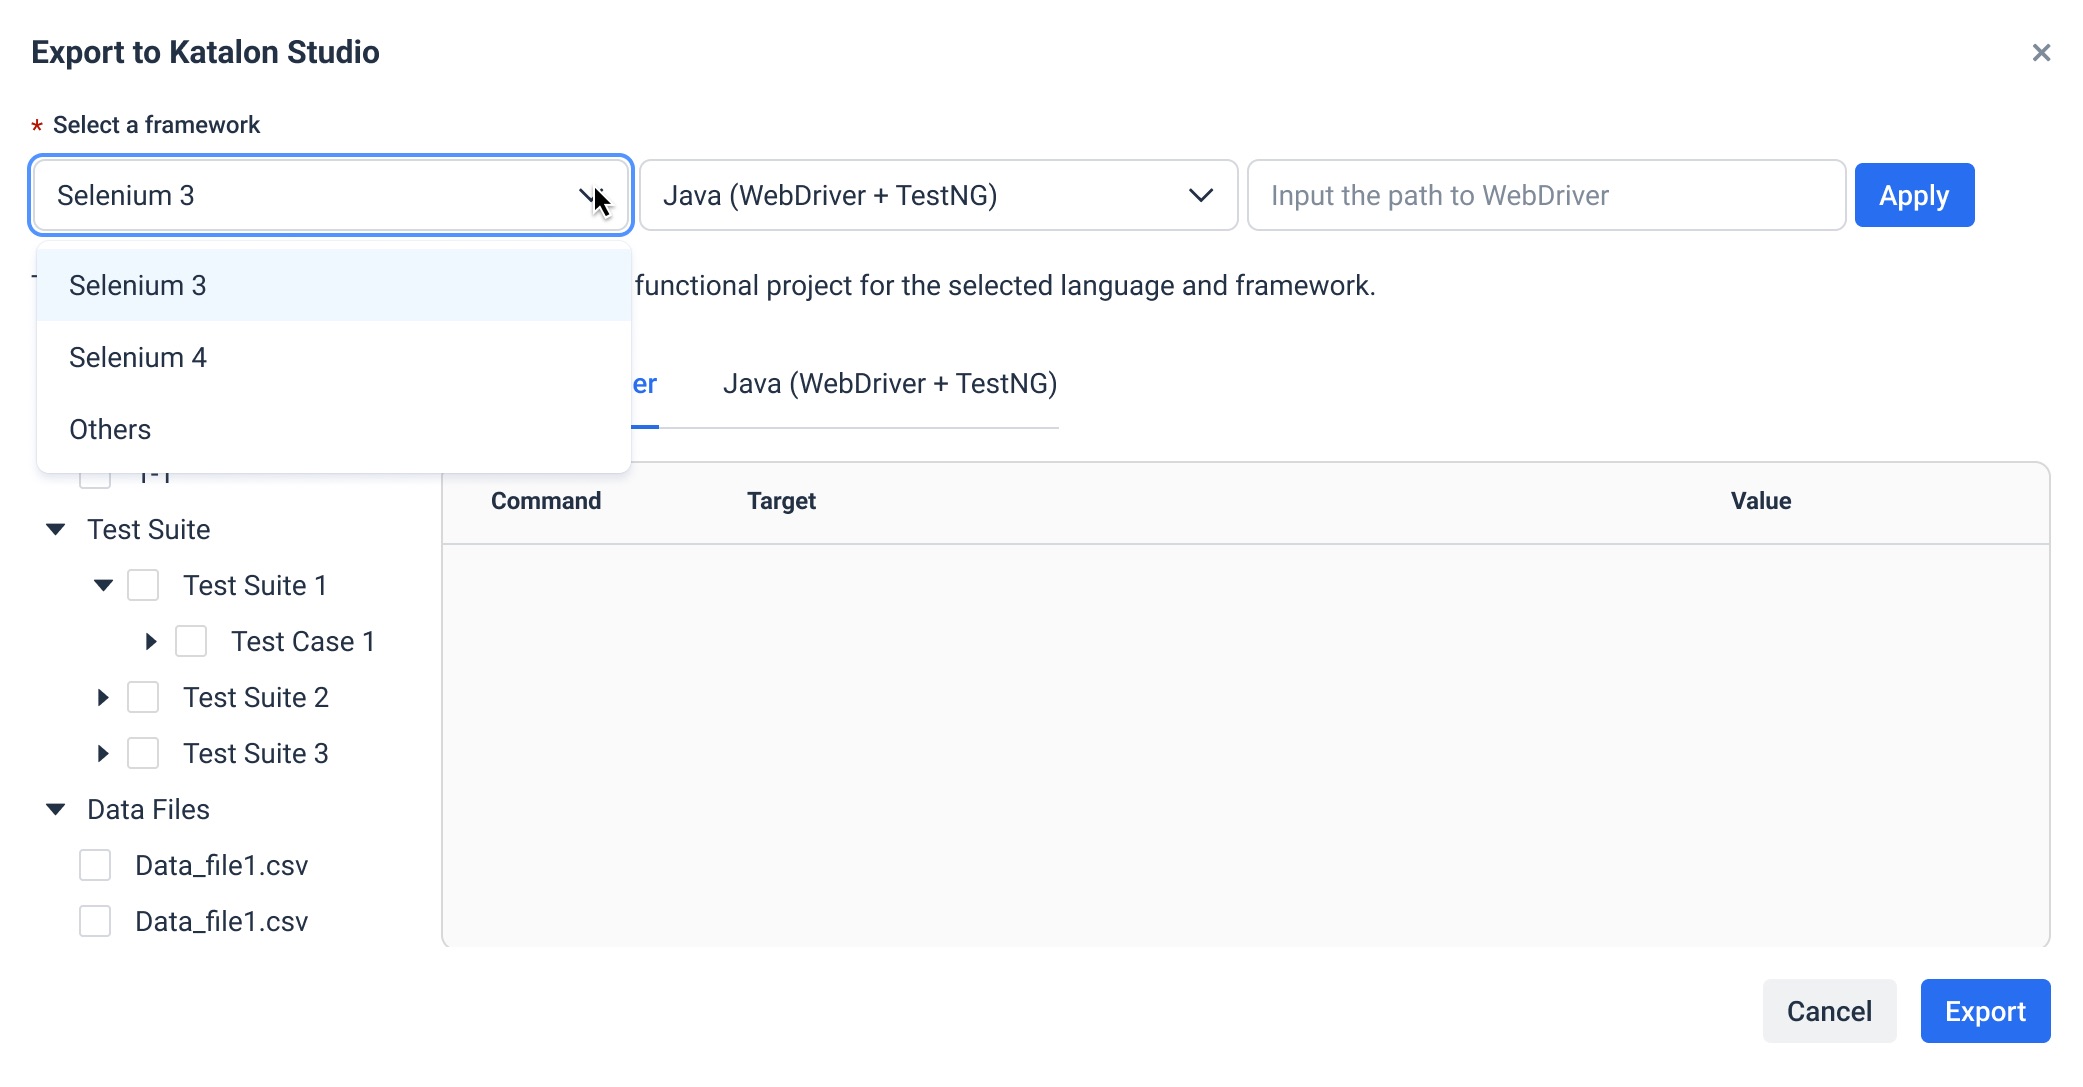
Task: Toggle Data_file1.csv checkbox
Action: pos(95,865)
